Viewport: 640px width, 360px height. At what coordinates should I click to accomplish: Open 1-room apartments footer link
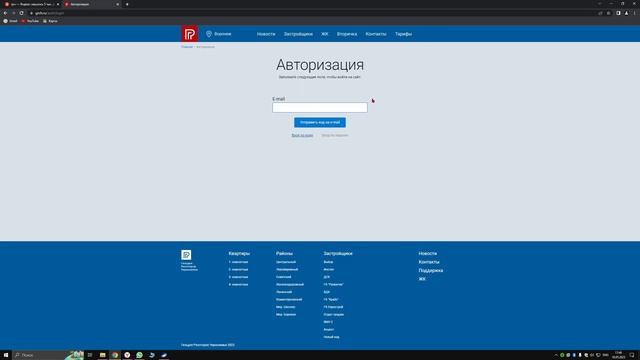coord(238,262)
